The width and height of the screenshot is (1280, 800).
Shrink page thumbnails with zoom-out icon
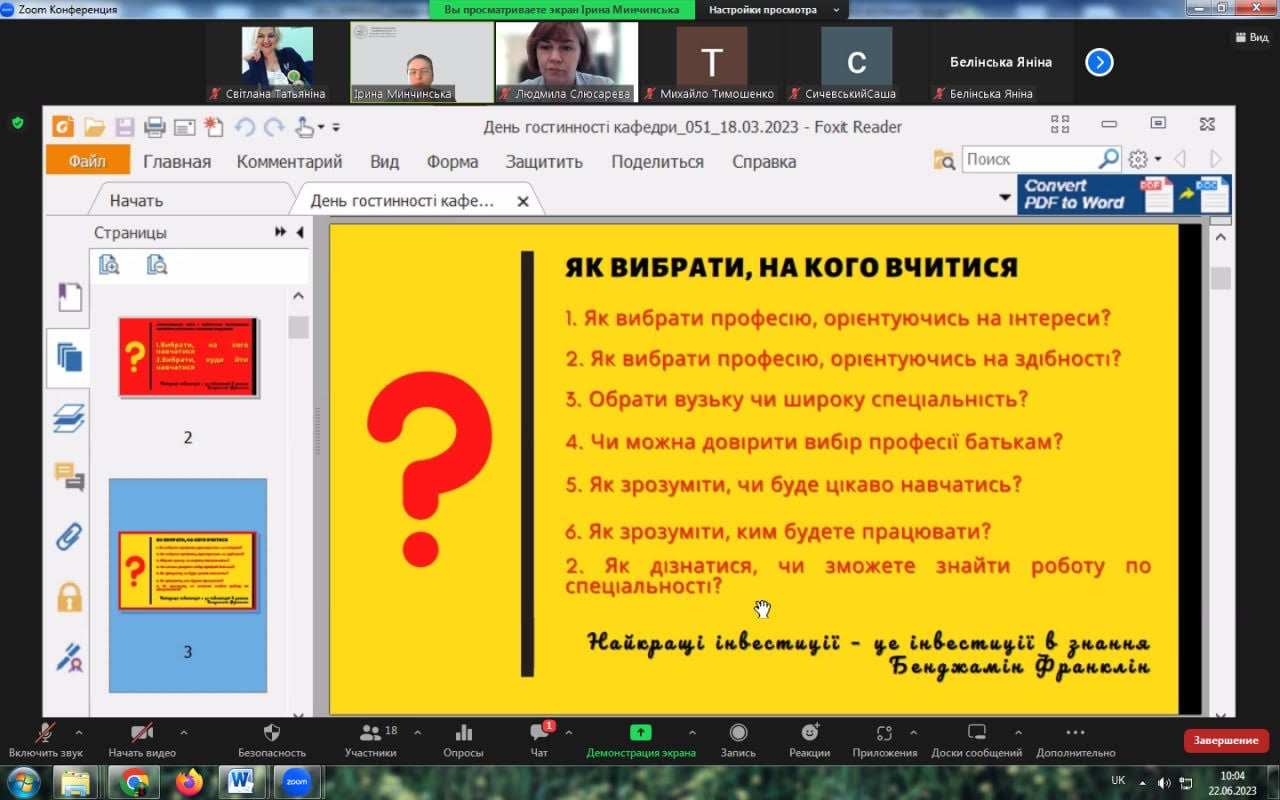[157, 265]
